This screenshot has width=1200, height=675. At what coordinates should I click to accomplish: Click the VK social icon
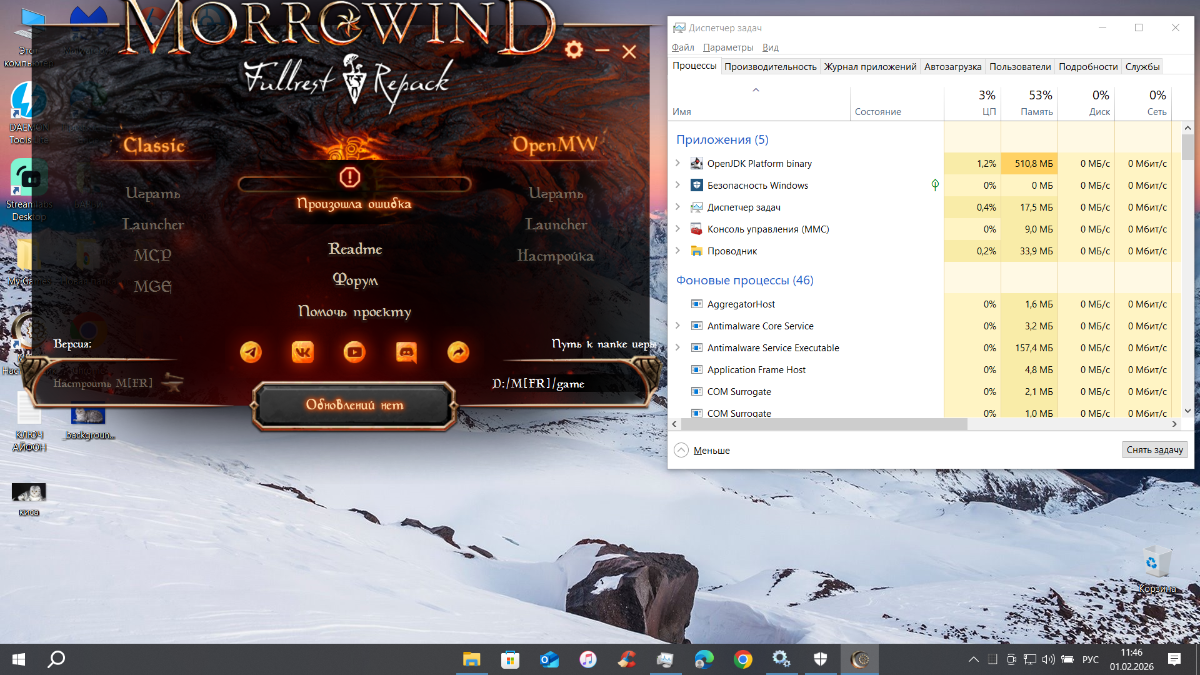click(x=303, y=352)
